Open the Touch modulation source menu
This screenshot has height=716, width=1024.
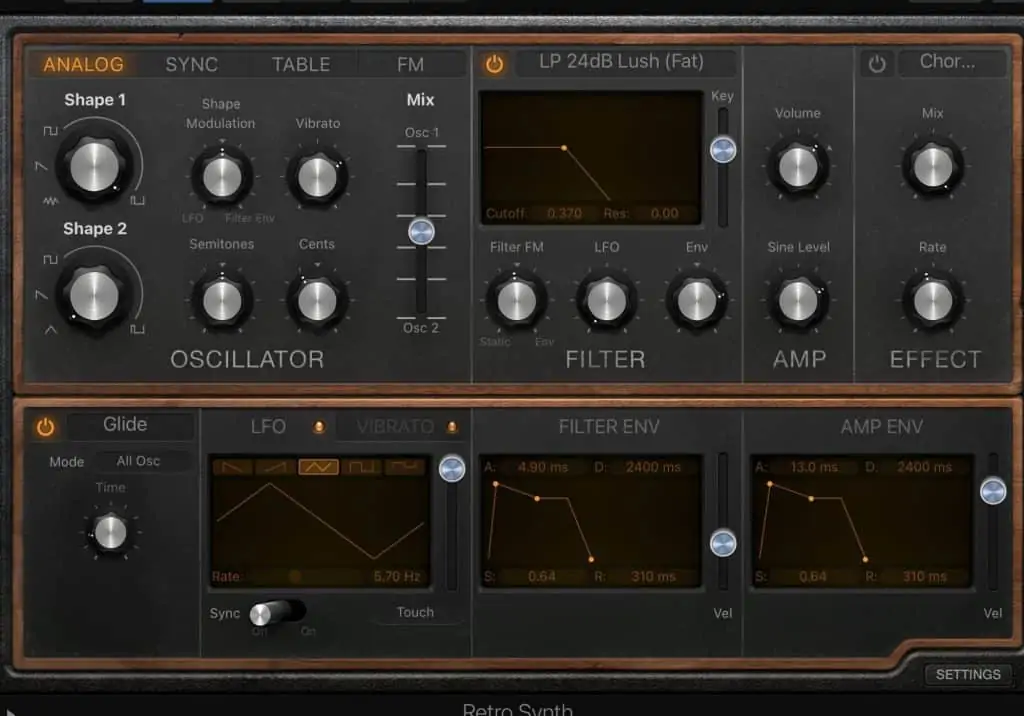pos(415,612)
